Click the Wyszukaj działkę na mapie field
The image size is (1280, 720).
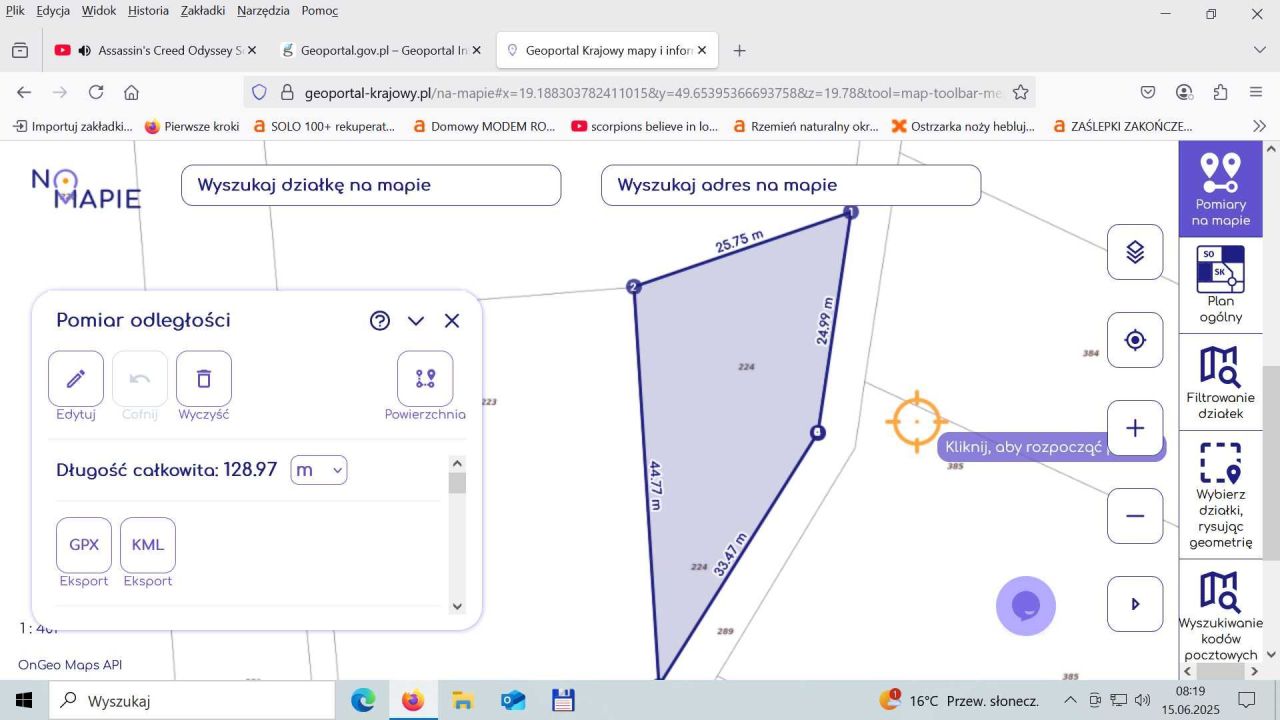(371, 185)
